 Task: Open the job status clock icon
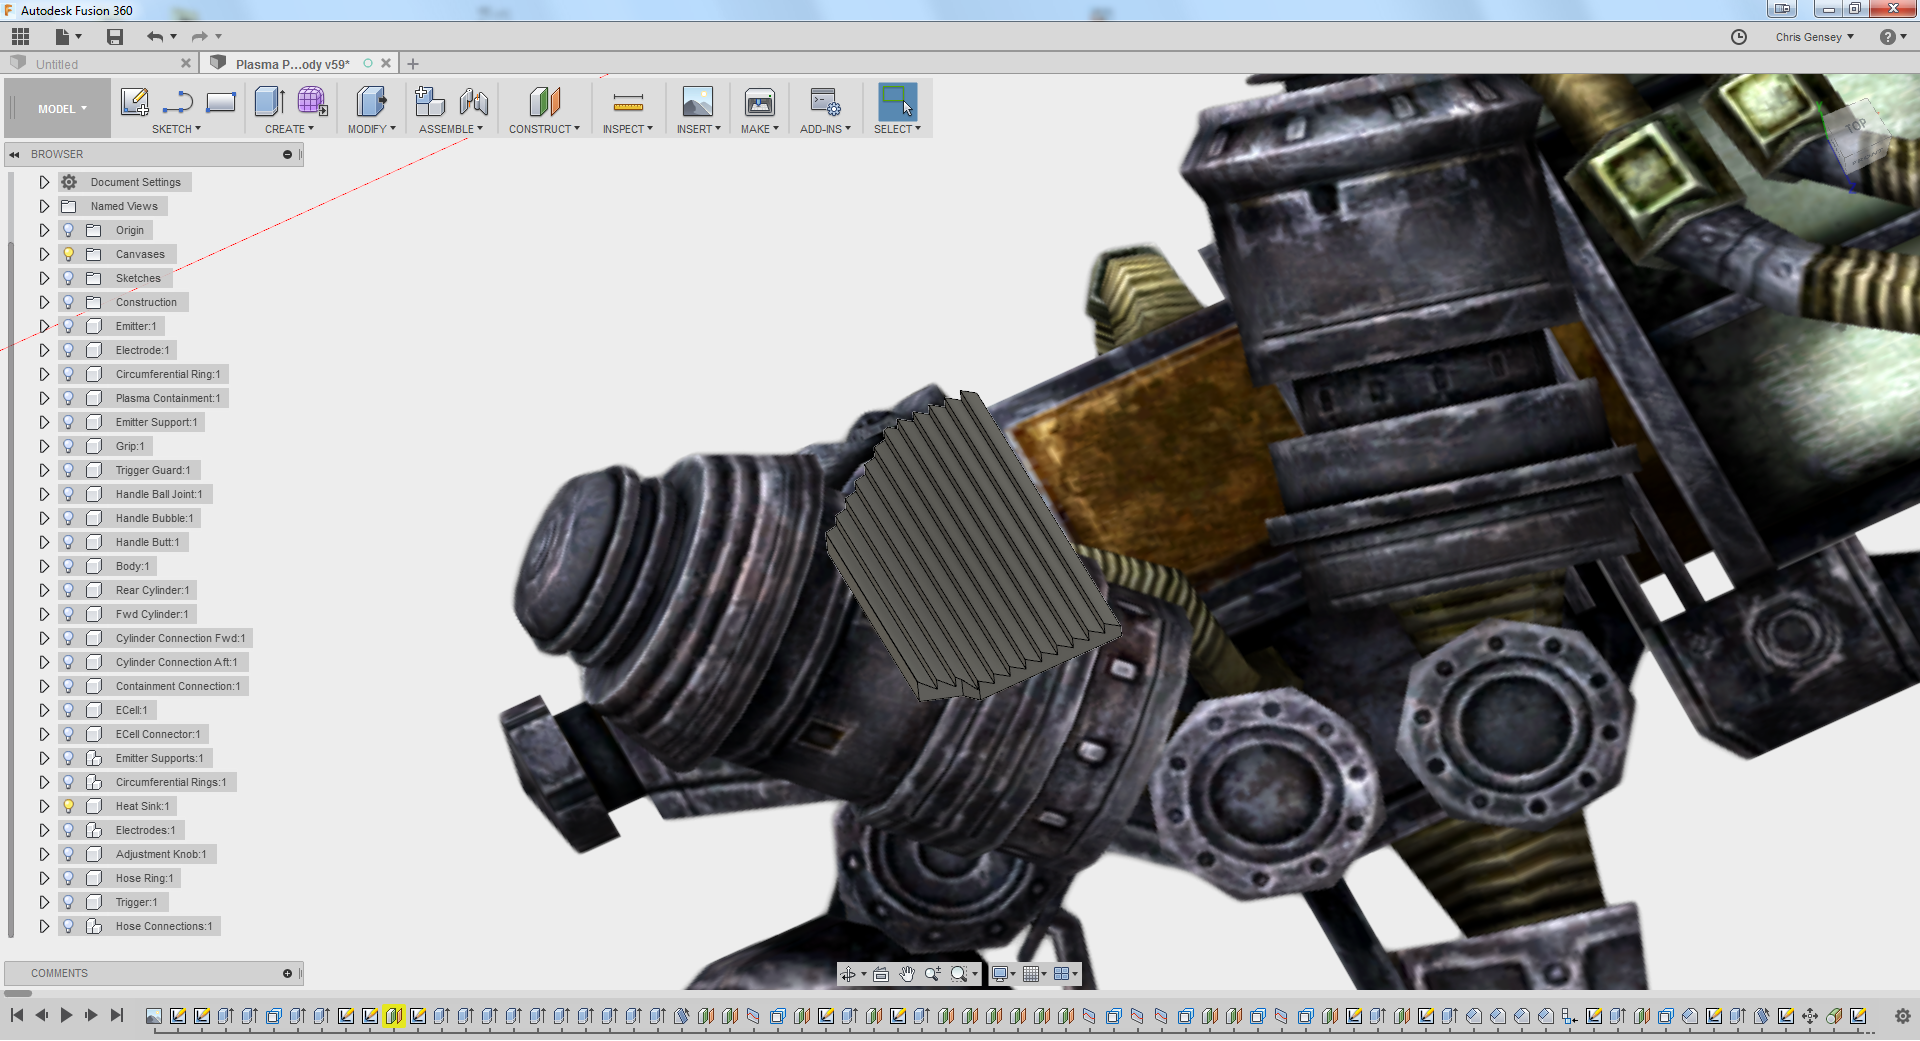click(1739, 37)
